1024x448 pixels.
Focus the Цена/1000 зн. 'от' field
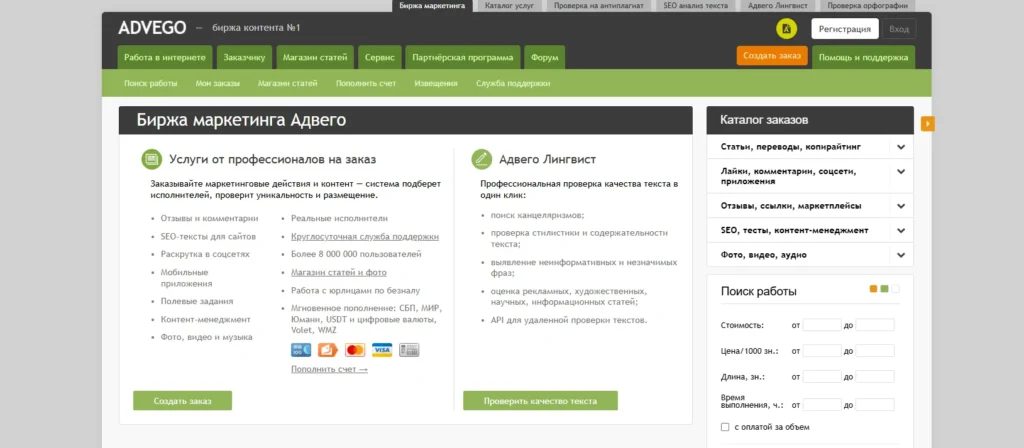pyautogui.click(x=822, y=351)
